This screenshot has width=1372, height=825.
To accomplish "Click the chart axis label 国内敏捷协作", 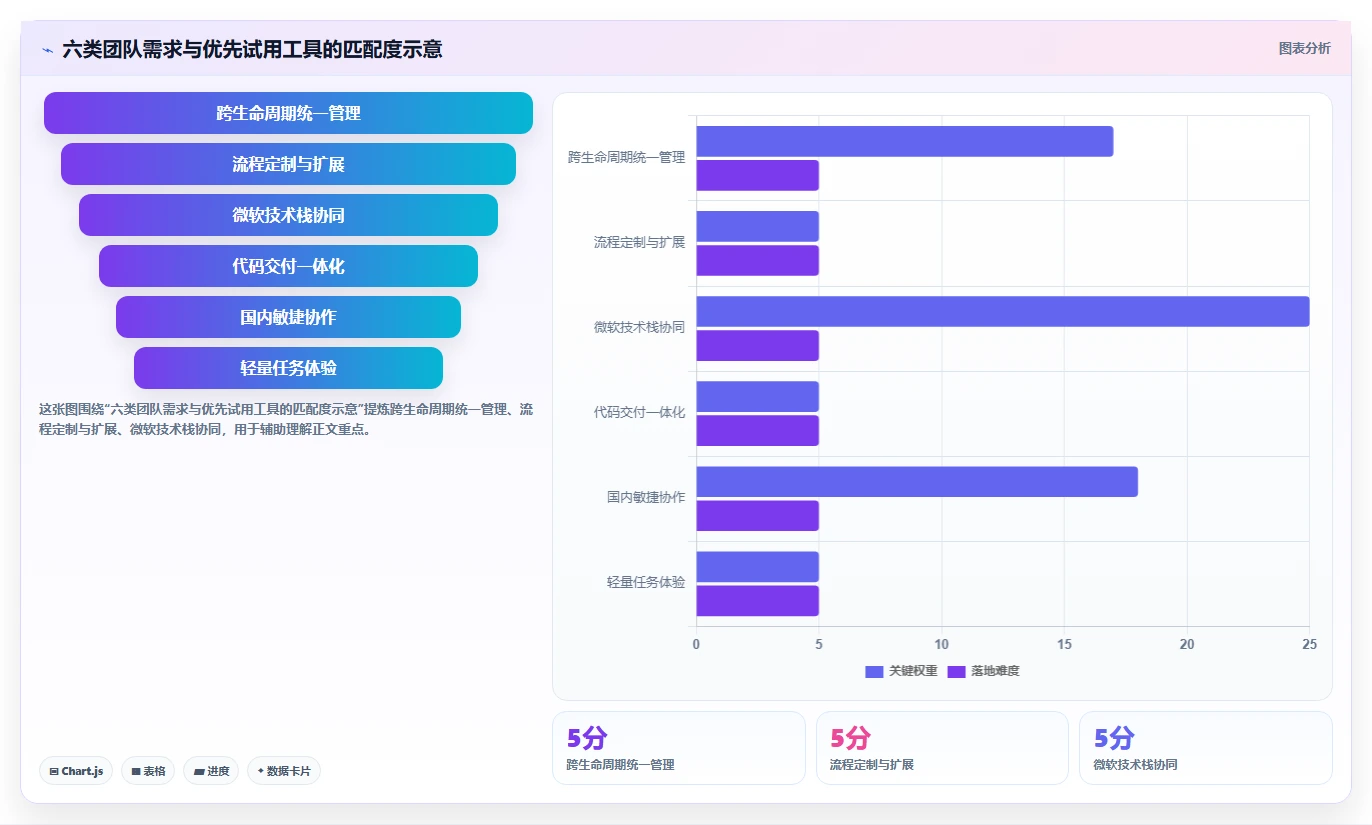I will pos(646,497).
